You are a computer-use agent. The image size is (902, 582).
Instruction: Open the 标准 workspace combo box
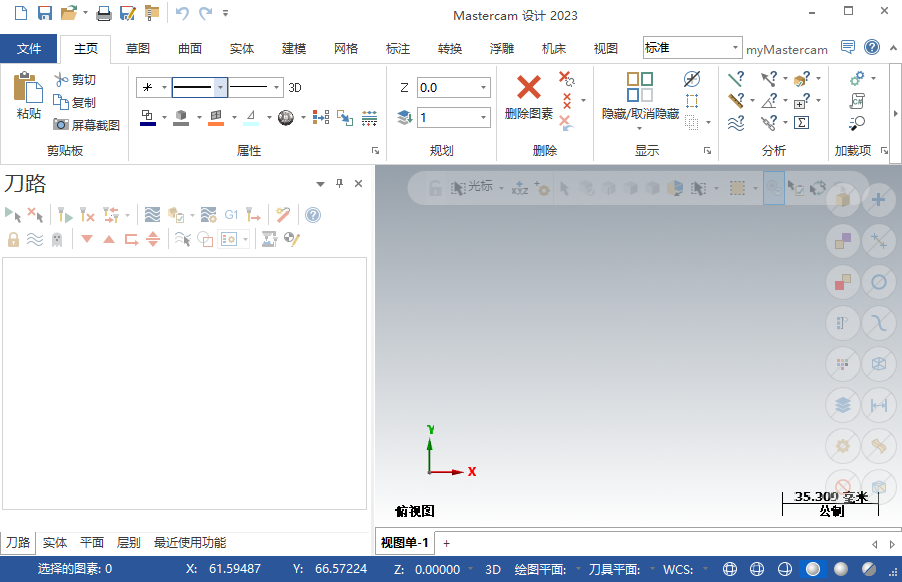coord(736,48)
